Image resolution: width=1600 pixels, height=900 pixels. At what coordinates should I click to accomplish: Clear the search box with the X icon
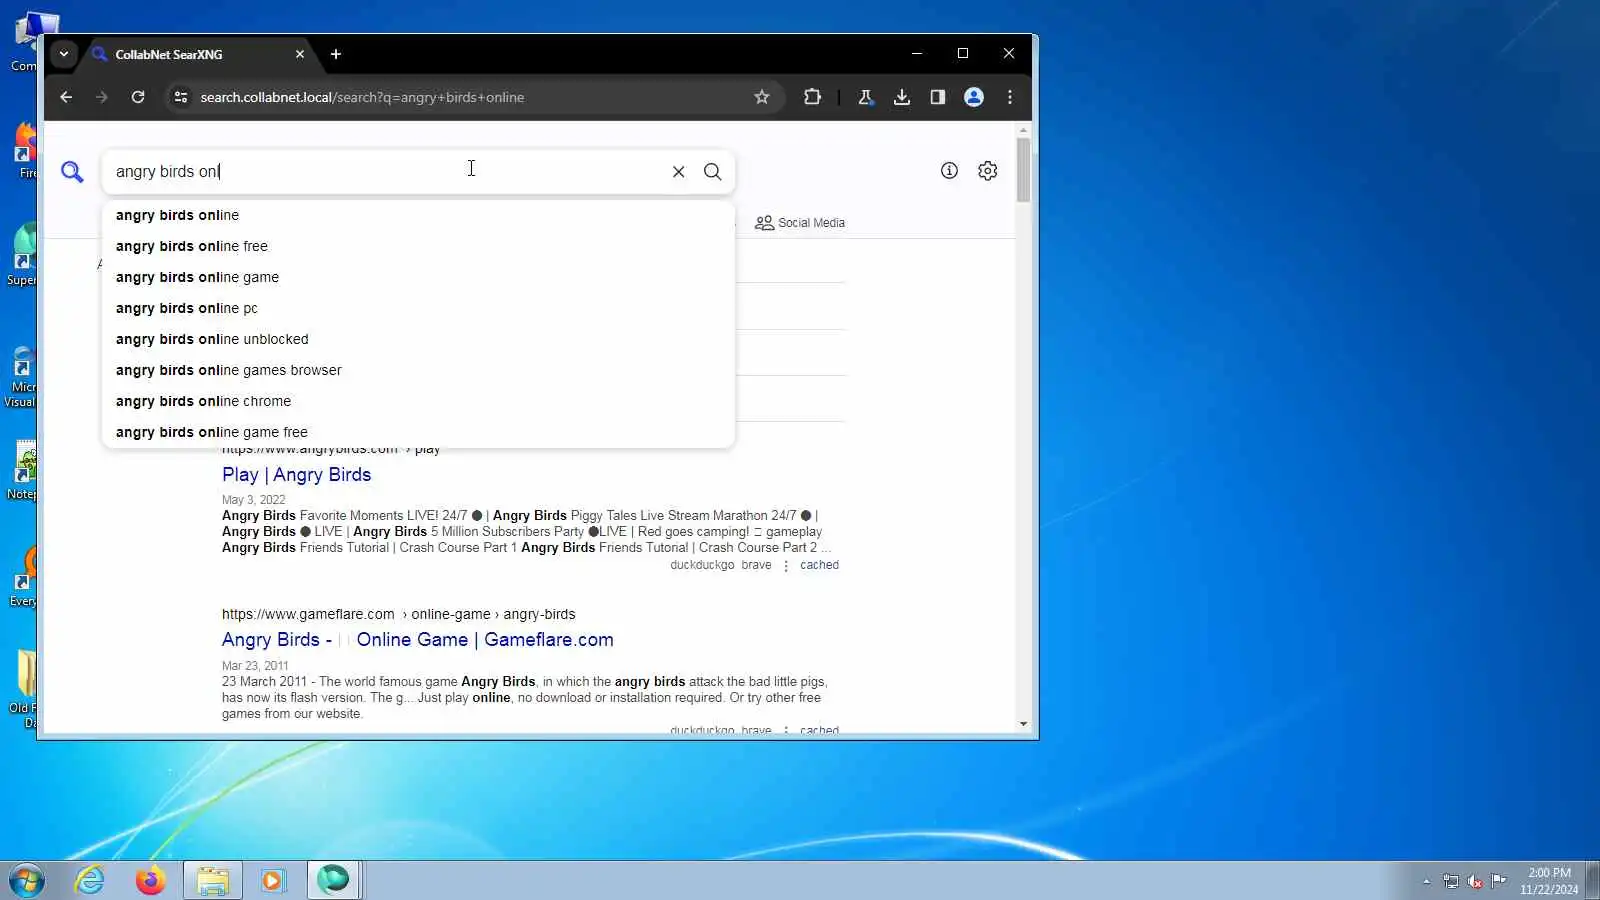(678, 172)
